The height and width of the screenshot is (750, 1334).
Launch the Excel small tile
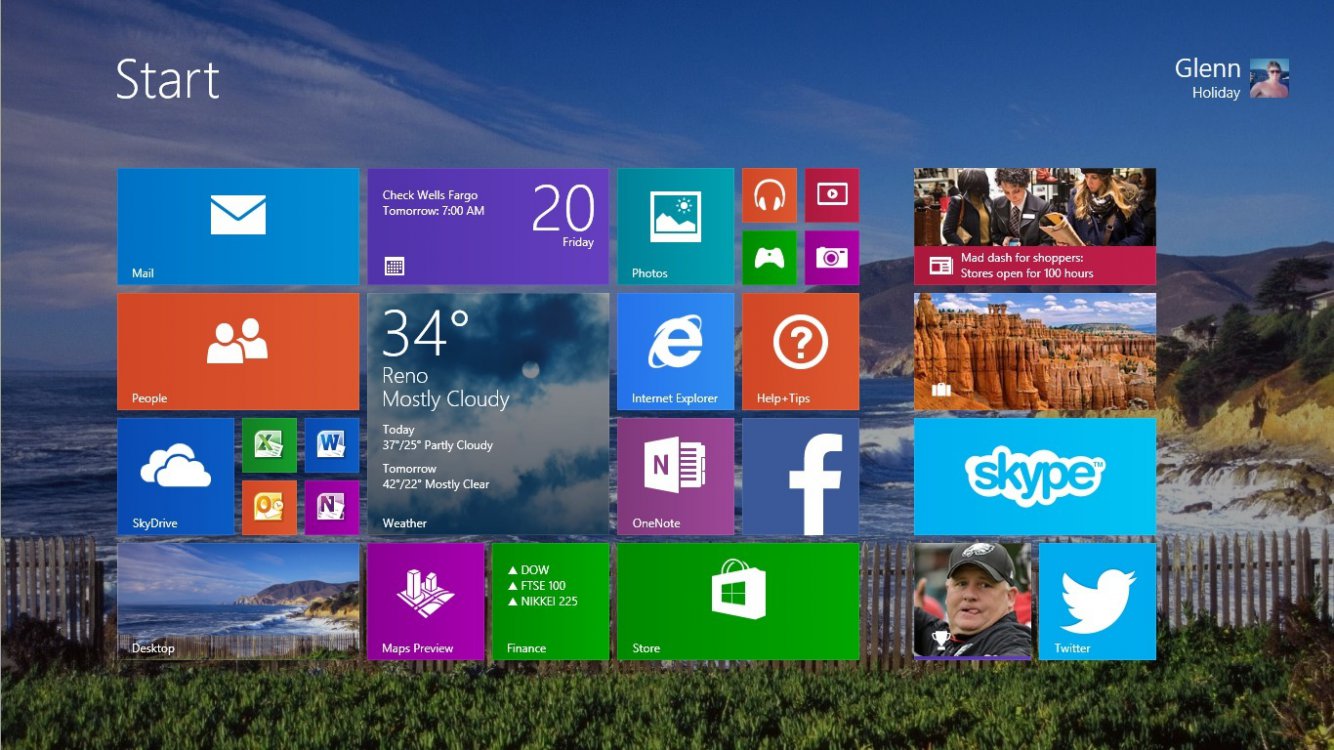click(269, 445)
